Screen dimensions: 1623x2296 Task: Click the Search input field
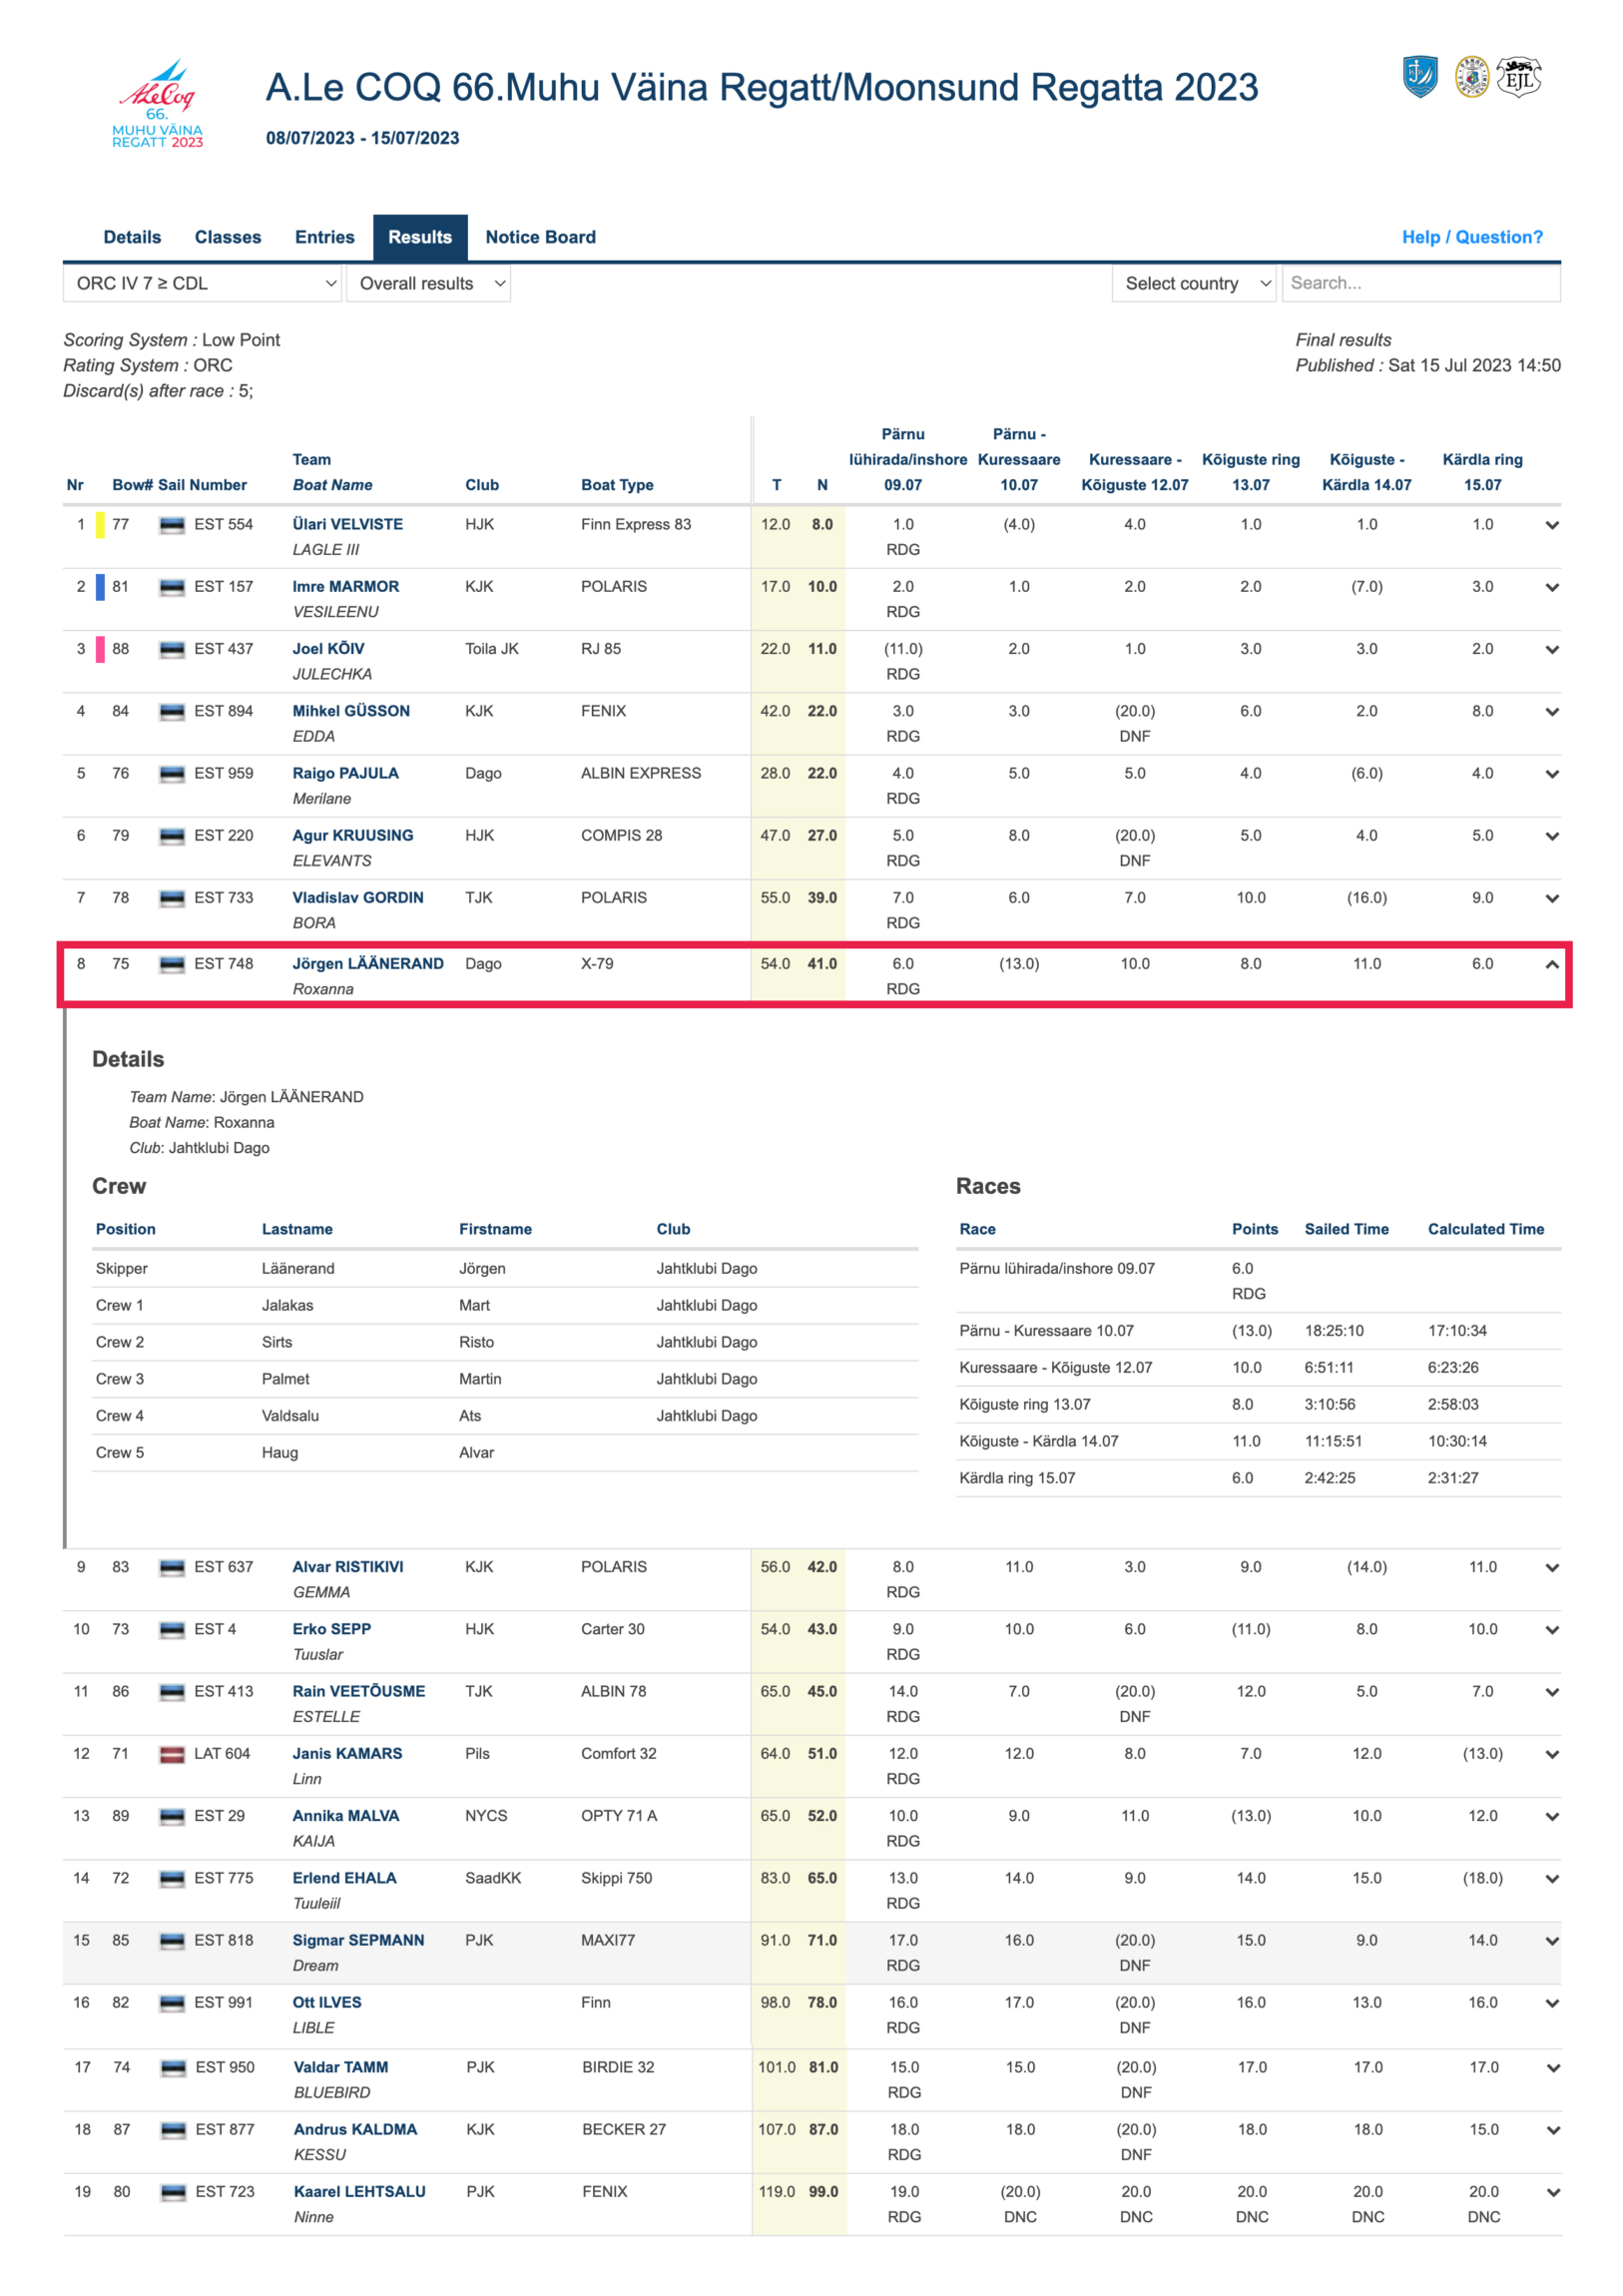(1420, 283)
